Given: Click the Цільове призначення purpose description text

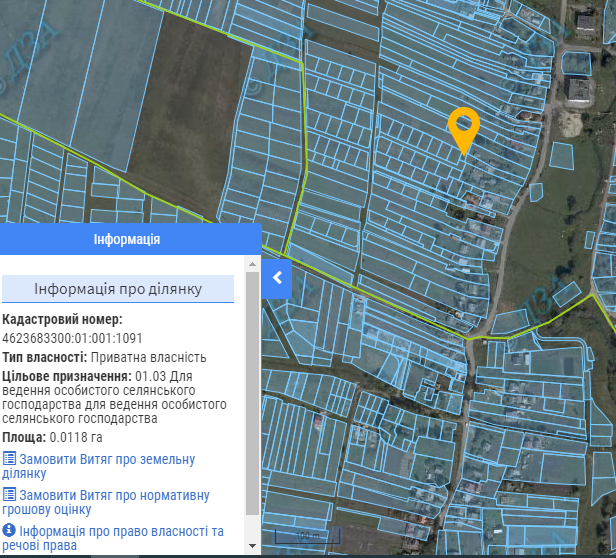Looking at the screenshot, I should (x=115, y=398).
